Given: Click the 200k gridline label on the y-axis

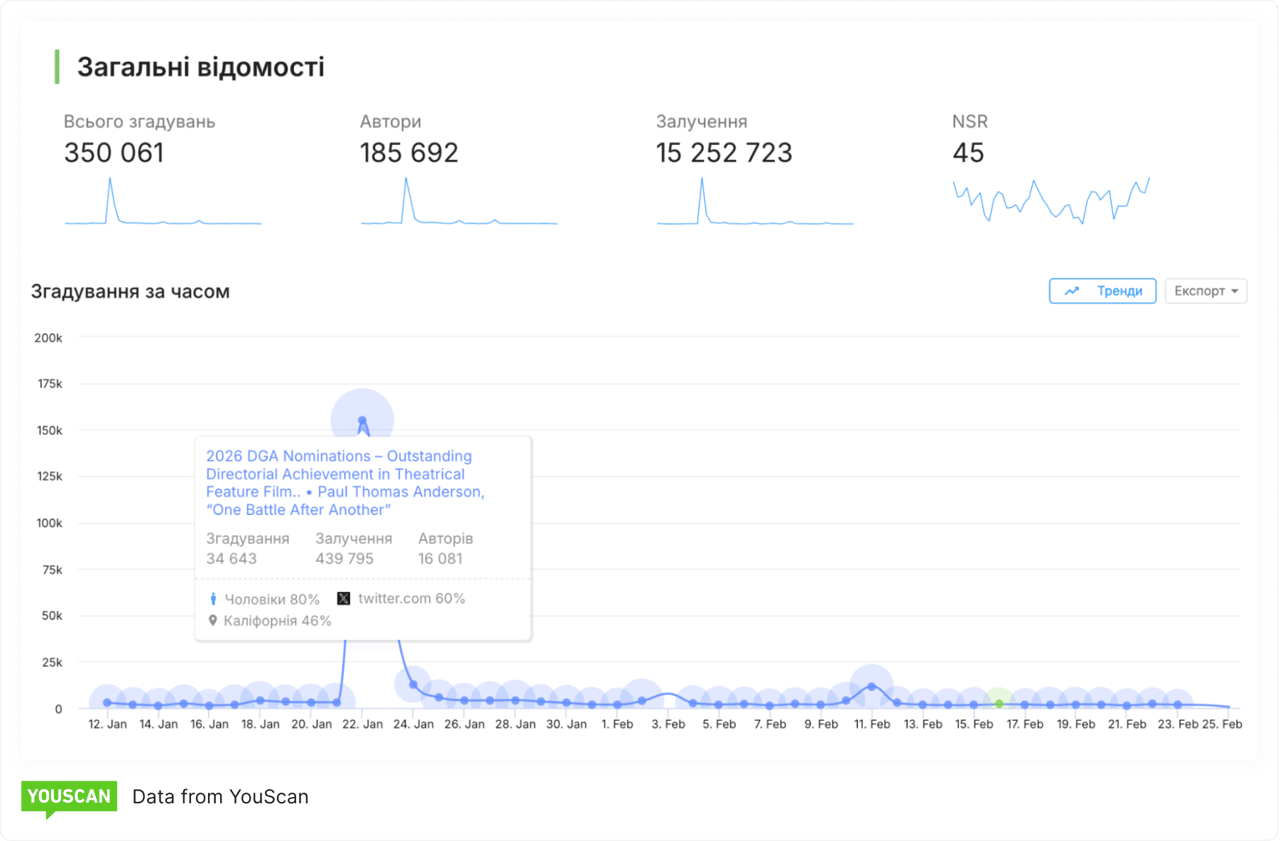Looking at the screenshot, I should 47,337.
